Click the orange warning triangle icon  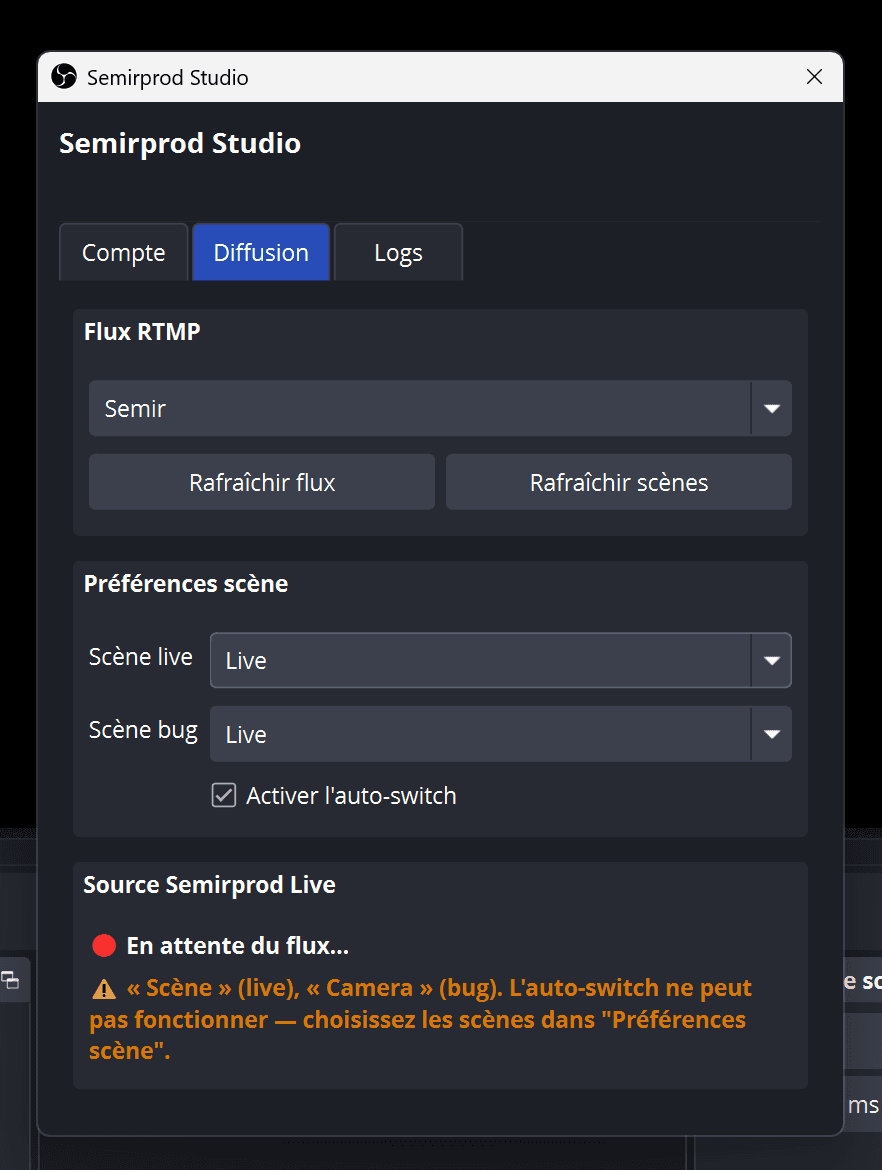tap(104, 989)
